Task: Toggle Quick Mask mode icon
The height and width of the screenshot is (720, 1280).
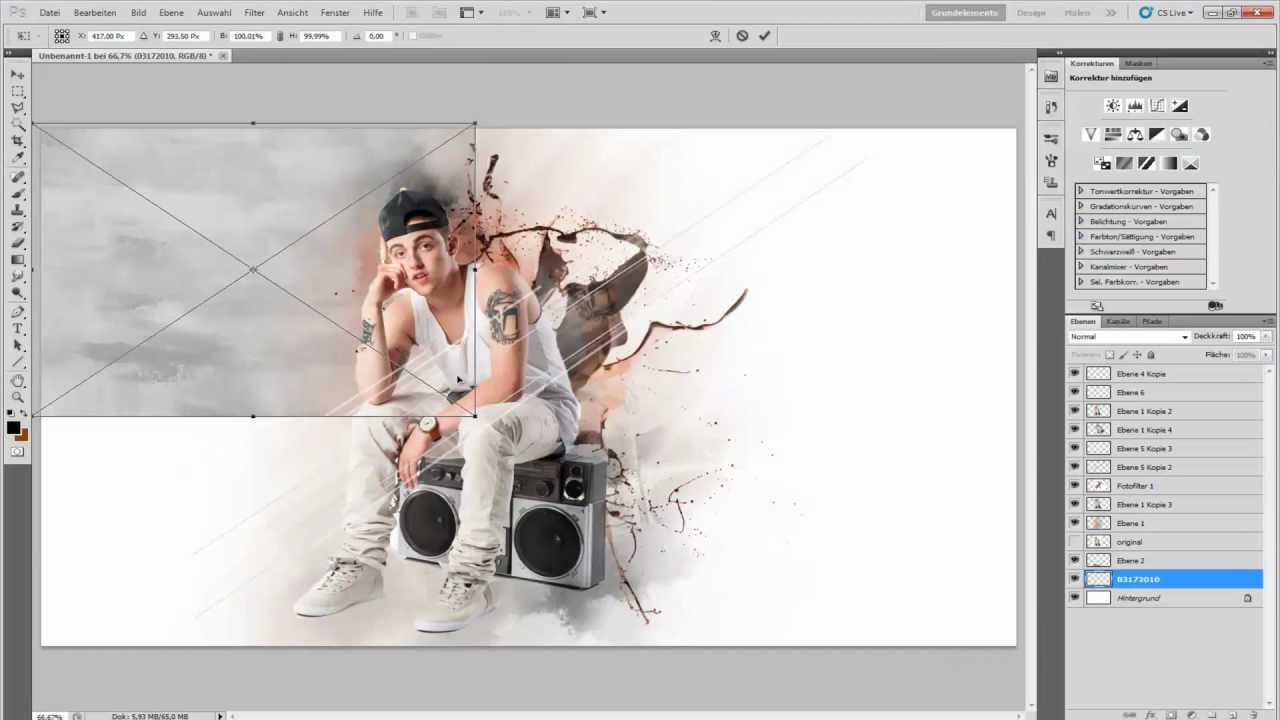Action: pyautogui.click(x=17, y=452)
